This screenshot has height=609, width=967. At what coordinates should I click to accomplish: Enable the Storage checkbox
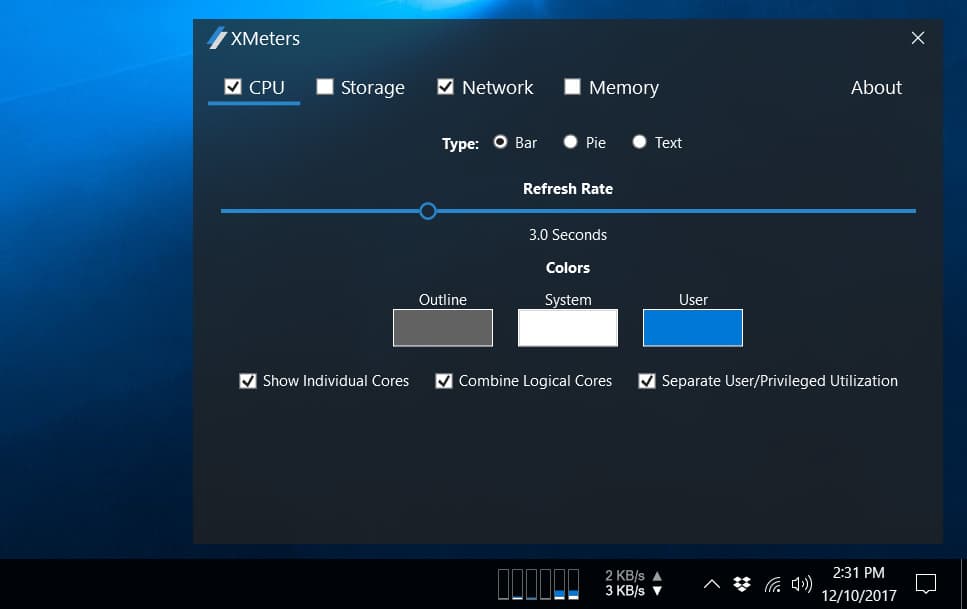325,86
